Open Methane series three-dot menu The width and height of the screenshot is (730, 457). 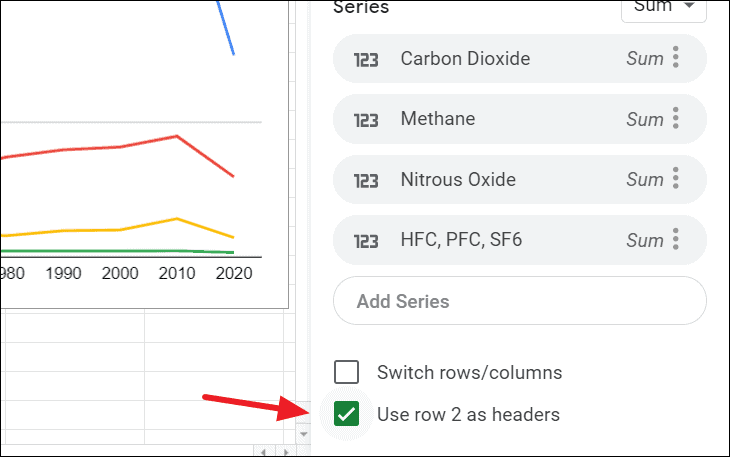(676, 118)
